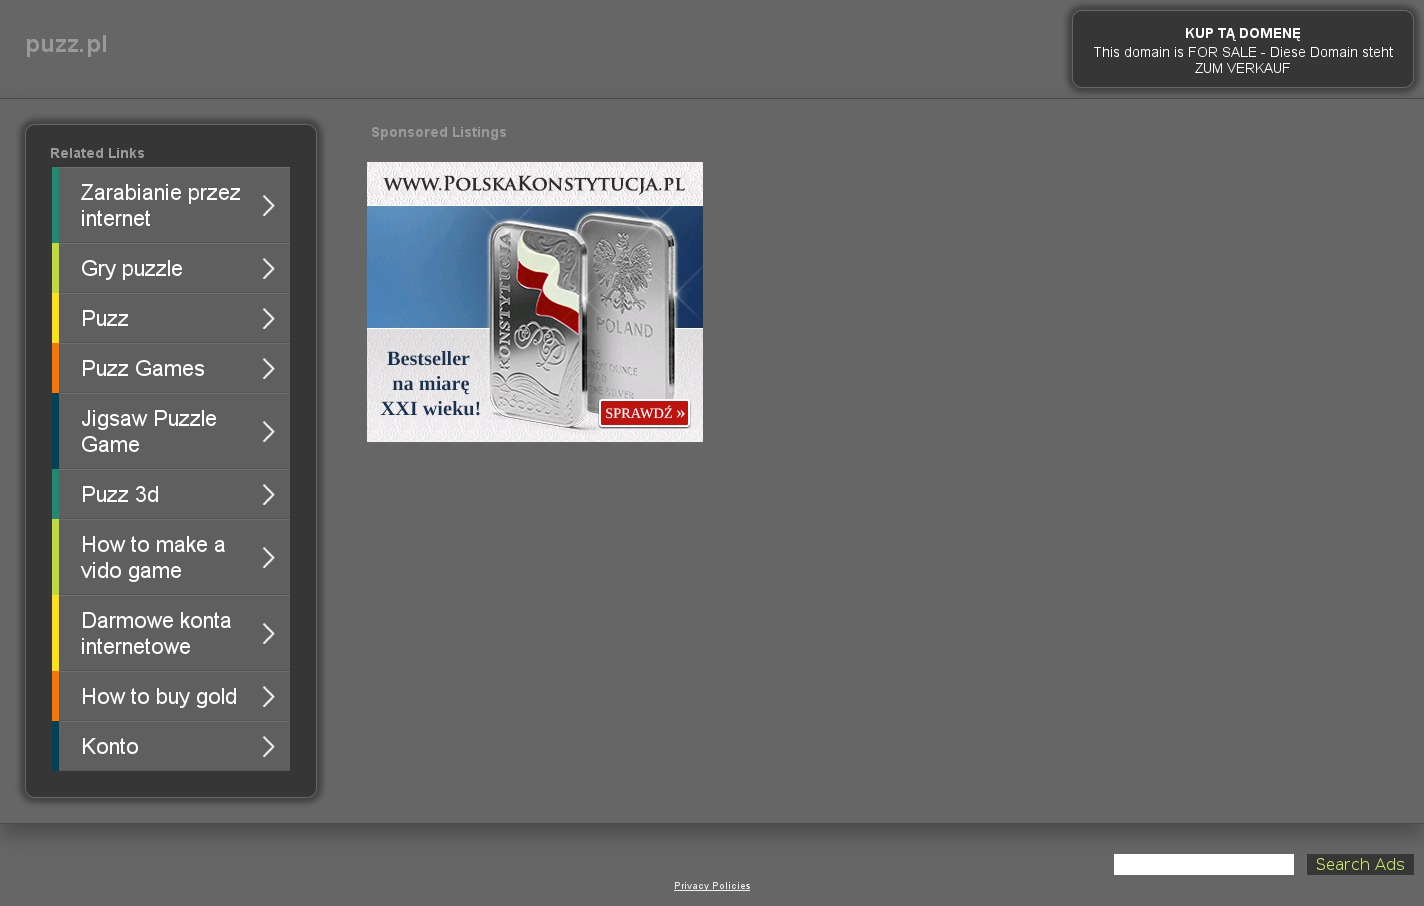
Task: Click the puzz.pl site title
Action: [x=66, y=45]
